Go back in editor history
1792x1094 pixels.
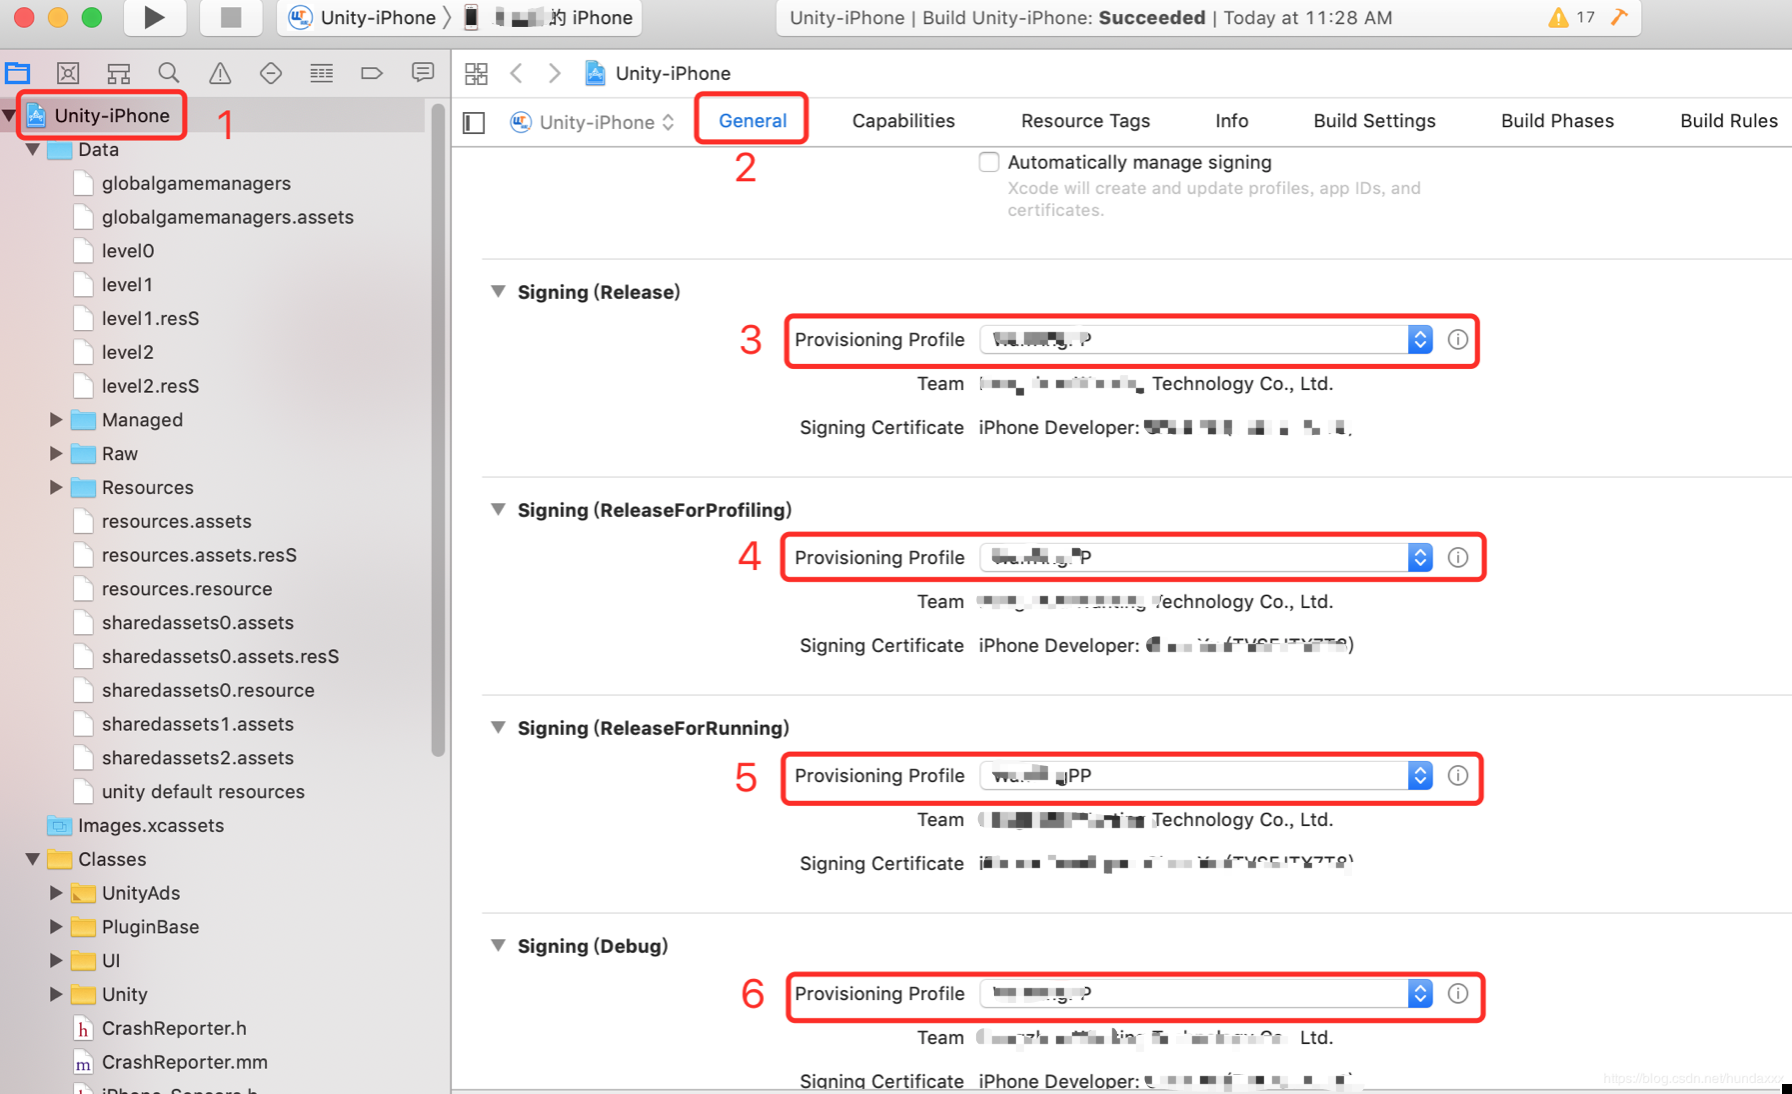pyautogui.click(x=517, y=73)
